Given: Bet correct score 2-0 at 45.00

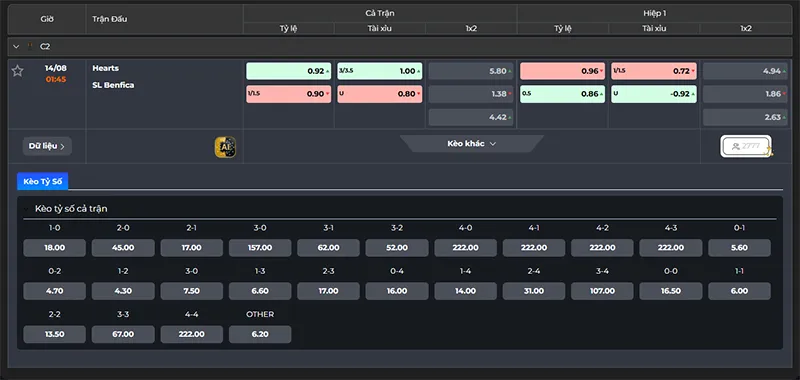Looking at the screenshot, I should pyautogui.click(x=123, y=248).
